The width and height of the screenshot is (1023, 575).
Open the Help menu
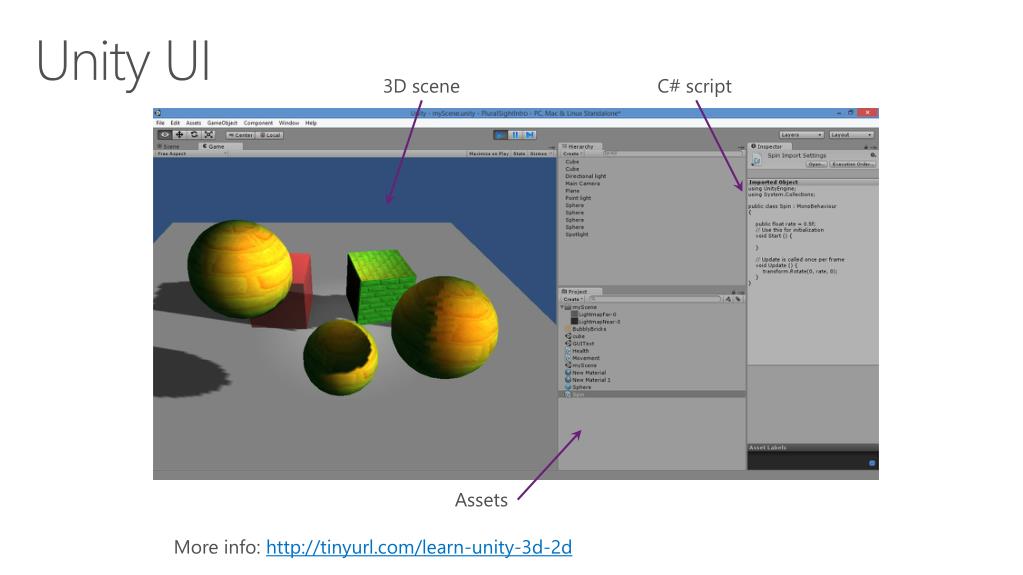311,123
